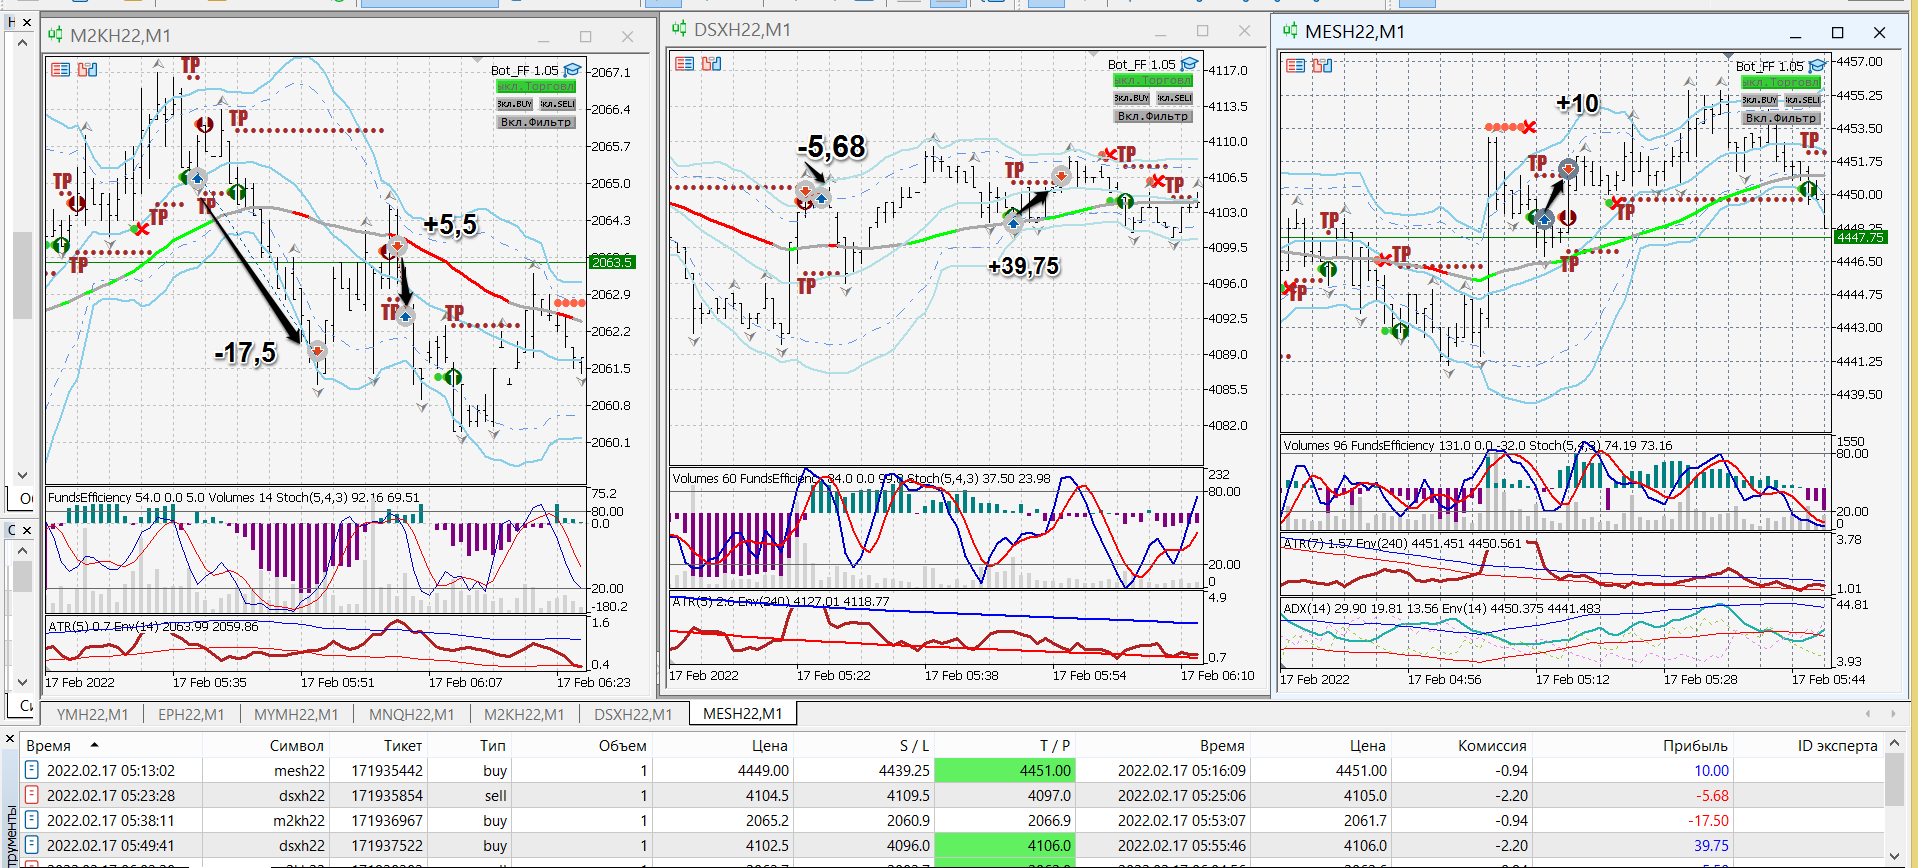Click the buy deal icon on the 05:49:41 row

click(32, 845)
